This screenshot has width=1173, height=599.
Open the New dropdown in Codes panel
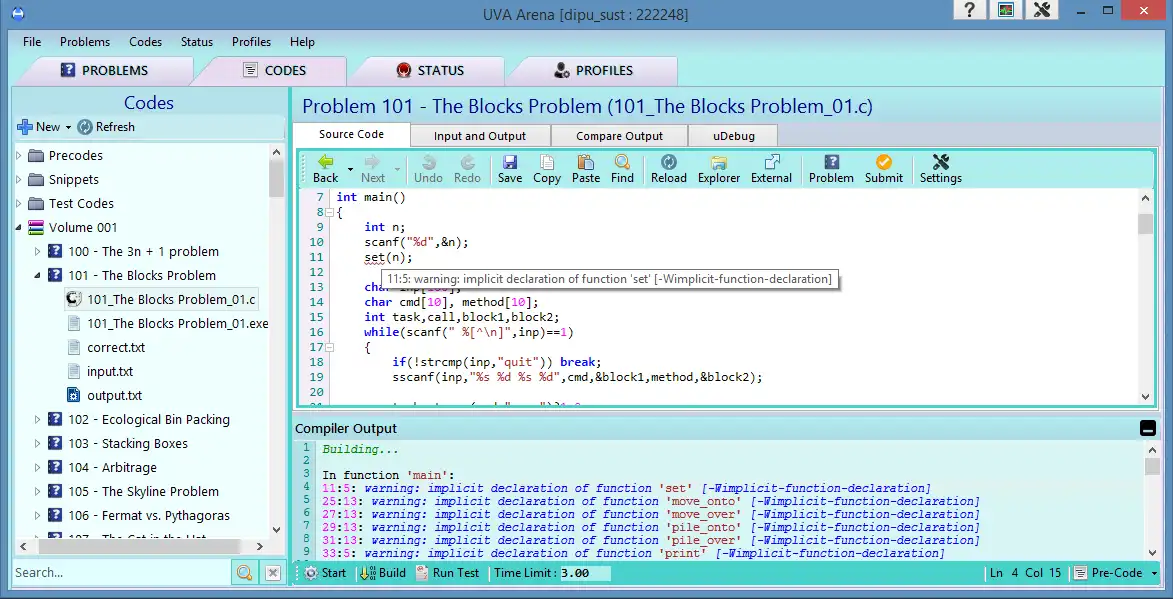68,127
